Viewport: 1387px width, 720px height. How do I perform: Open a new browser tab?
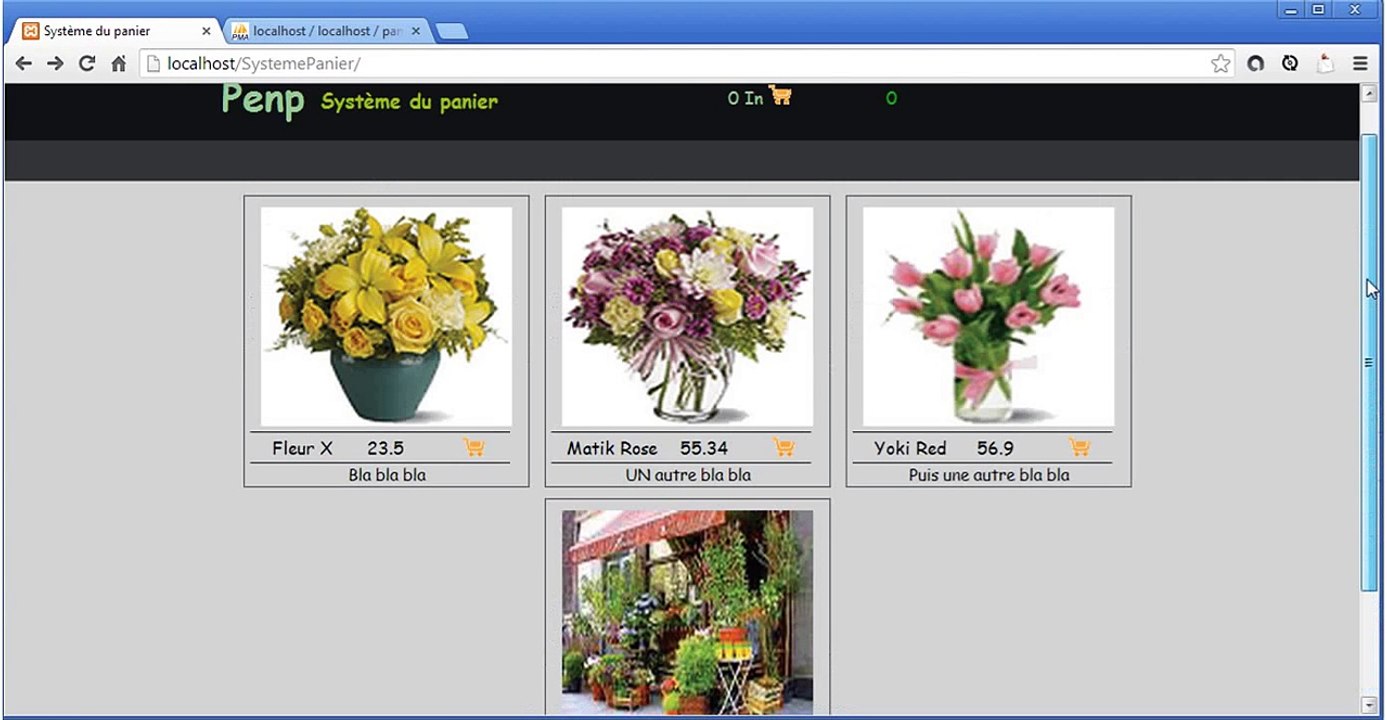pyautogui.click(x=452, y=32)
